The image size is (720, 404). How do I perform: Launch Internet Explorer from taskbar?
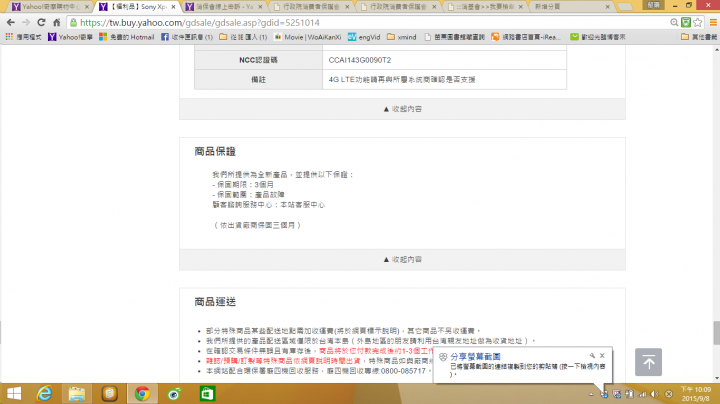45,393
